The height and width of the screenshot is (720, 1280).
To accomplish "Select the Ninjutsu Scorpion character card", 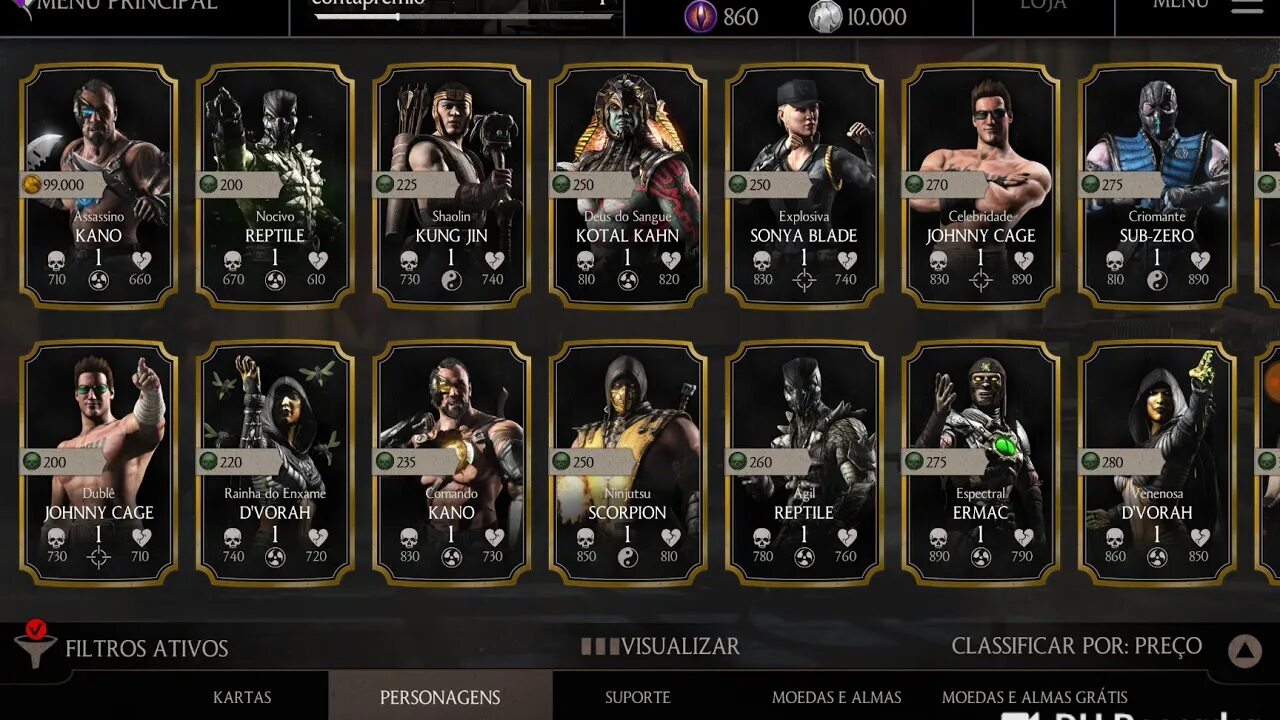I will (628, 462).
